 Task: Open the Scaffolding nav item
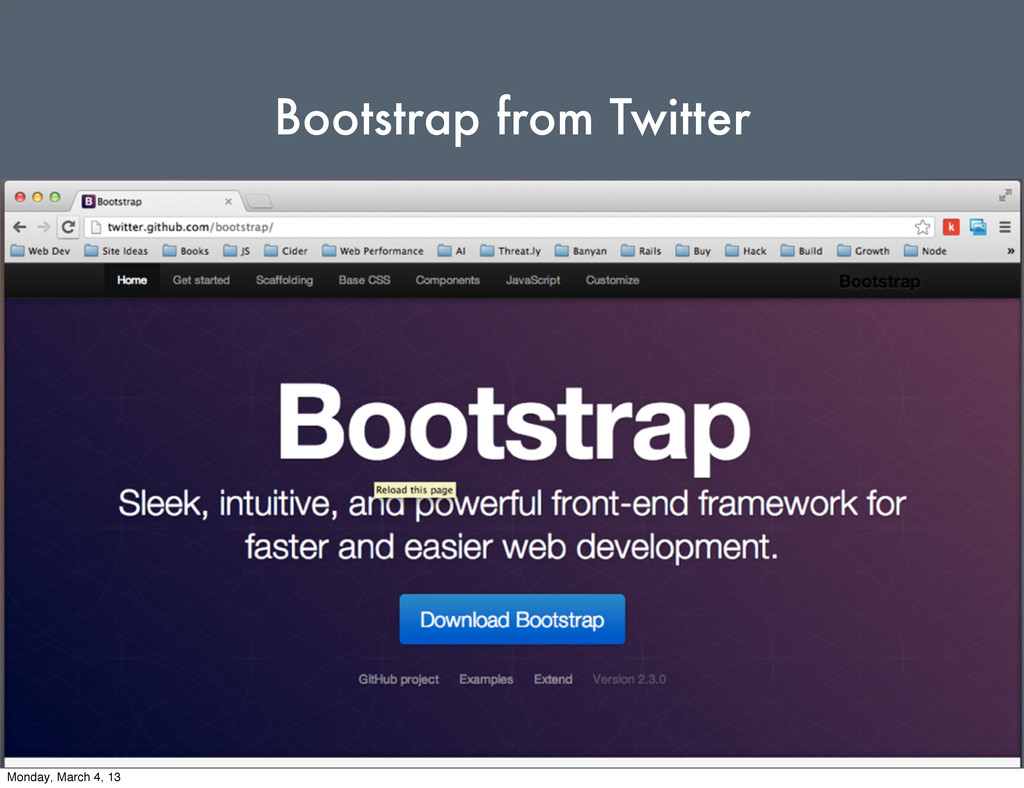point(284,280)
